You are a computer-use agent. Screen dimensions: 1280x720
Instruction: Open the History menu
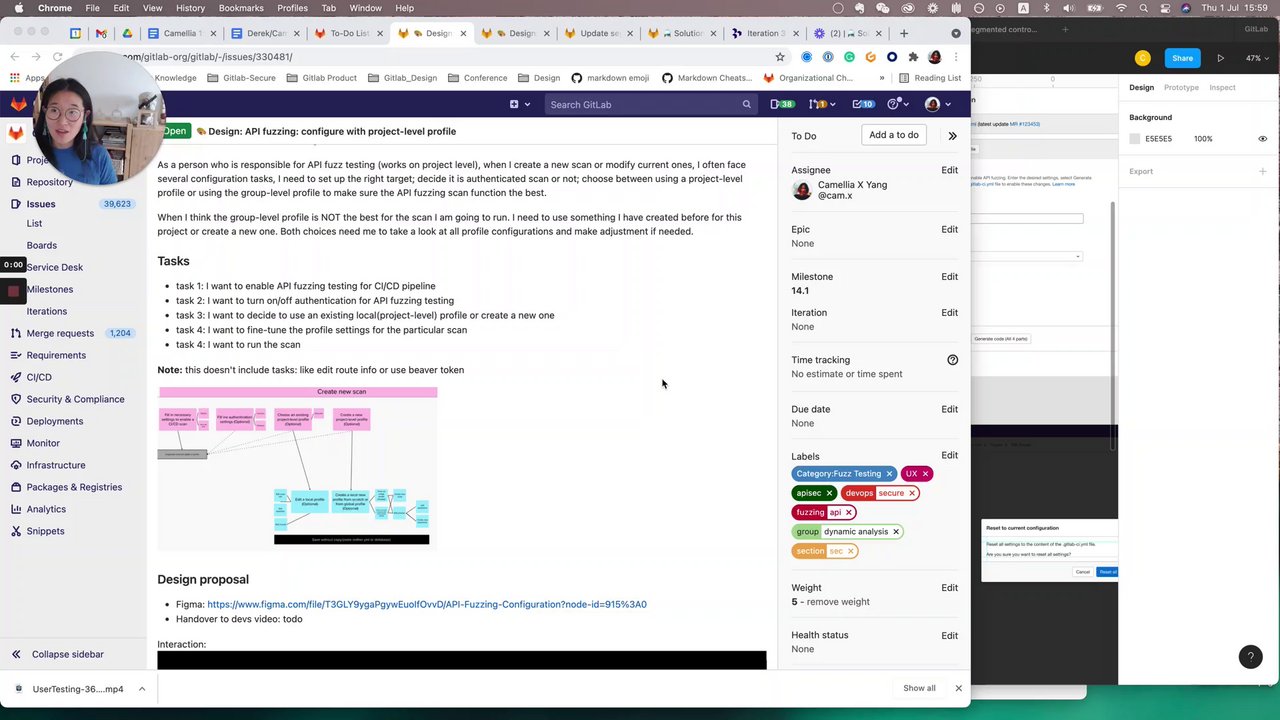pyautogui.click(x=190, y=8)
